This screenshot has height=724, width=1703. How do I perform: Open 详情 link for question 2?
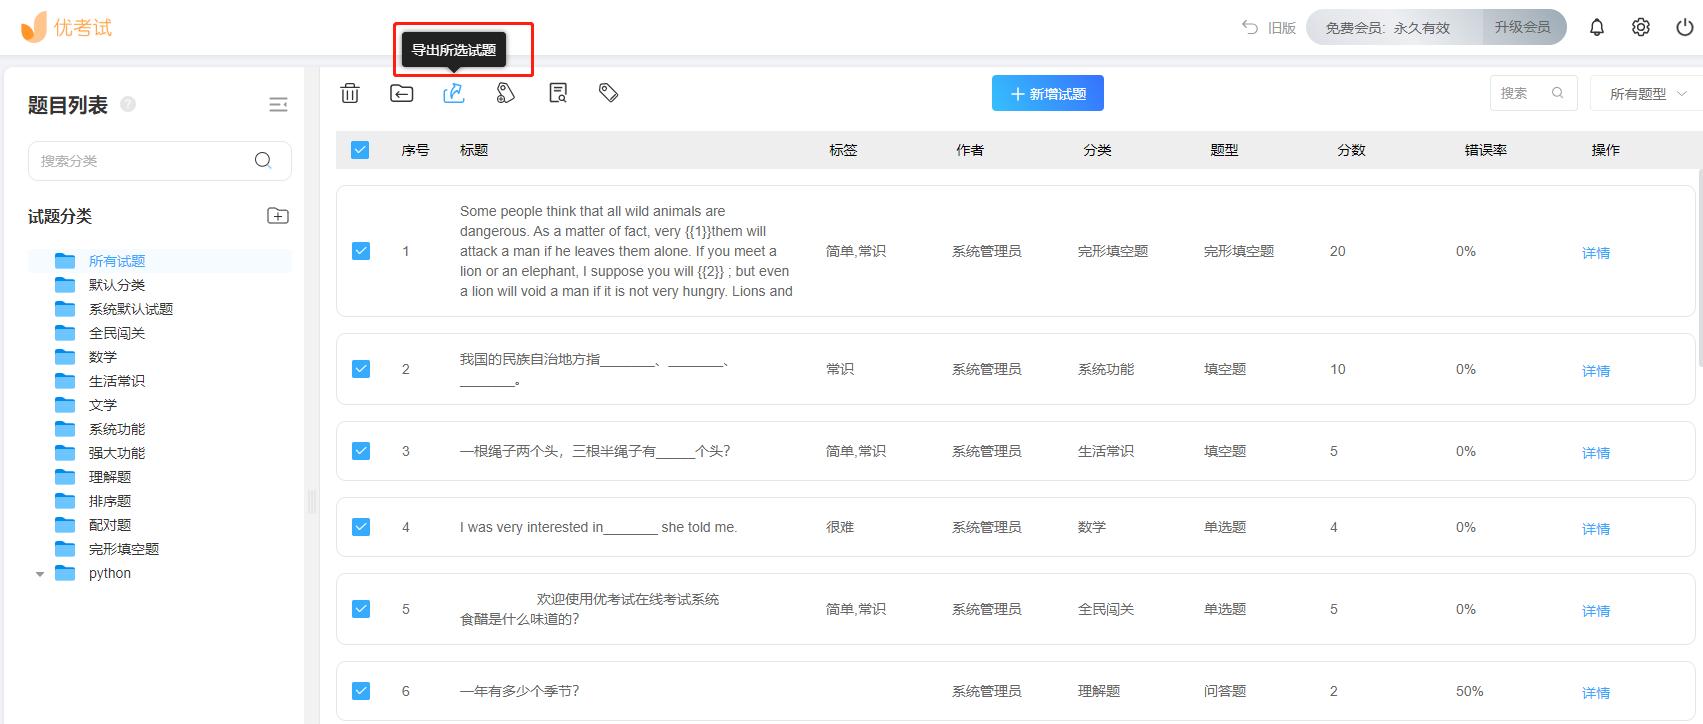coord(1595,371)
